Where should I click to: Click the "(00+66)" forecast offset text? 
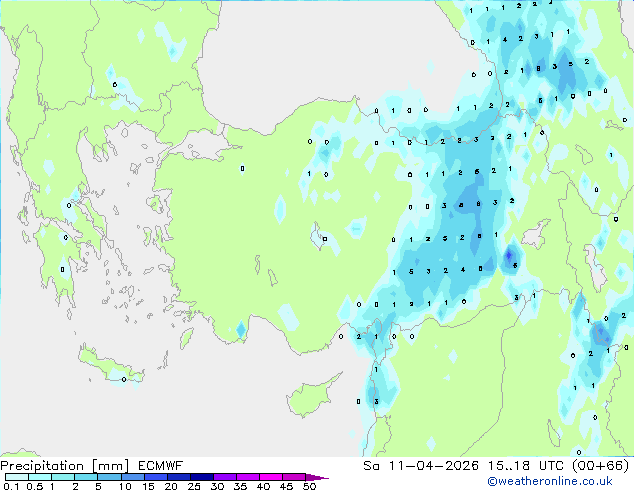coord(600,466)
